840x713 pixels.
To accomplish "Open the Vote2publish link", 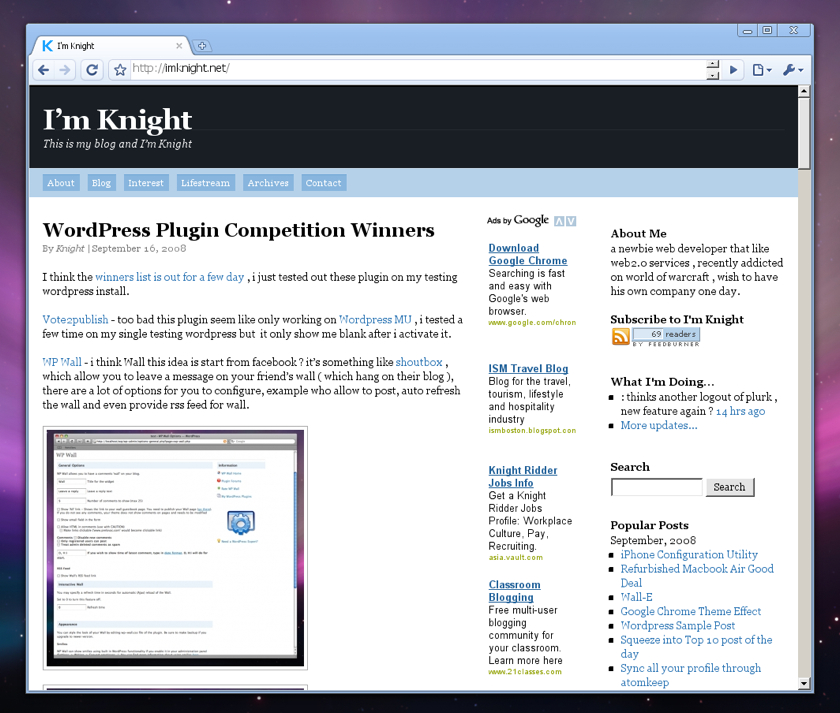I will pyautogui.click(x=75, y=319).
